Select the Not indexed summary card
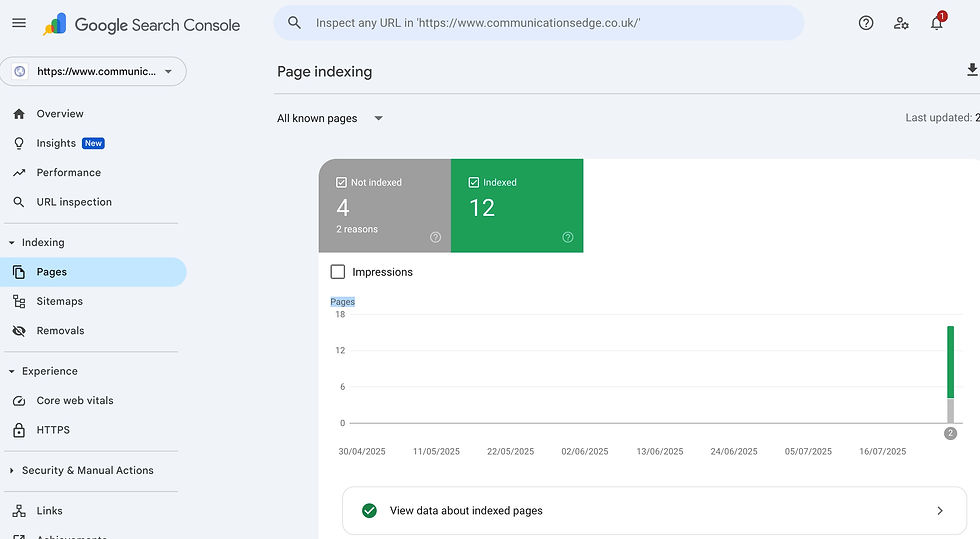The image size is (980, 539). click(384, 206)
